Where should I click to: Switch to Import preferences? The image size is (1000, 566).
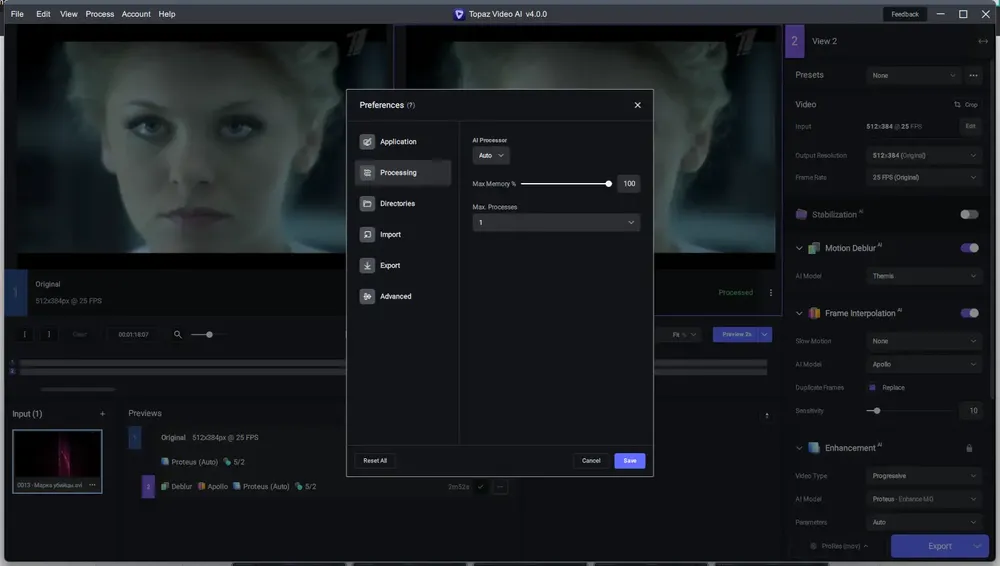pos(402,235)
